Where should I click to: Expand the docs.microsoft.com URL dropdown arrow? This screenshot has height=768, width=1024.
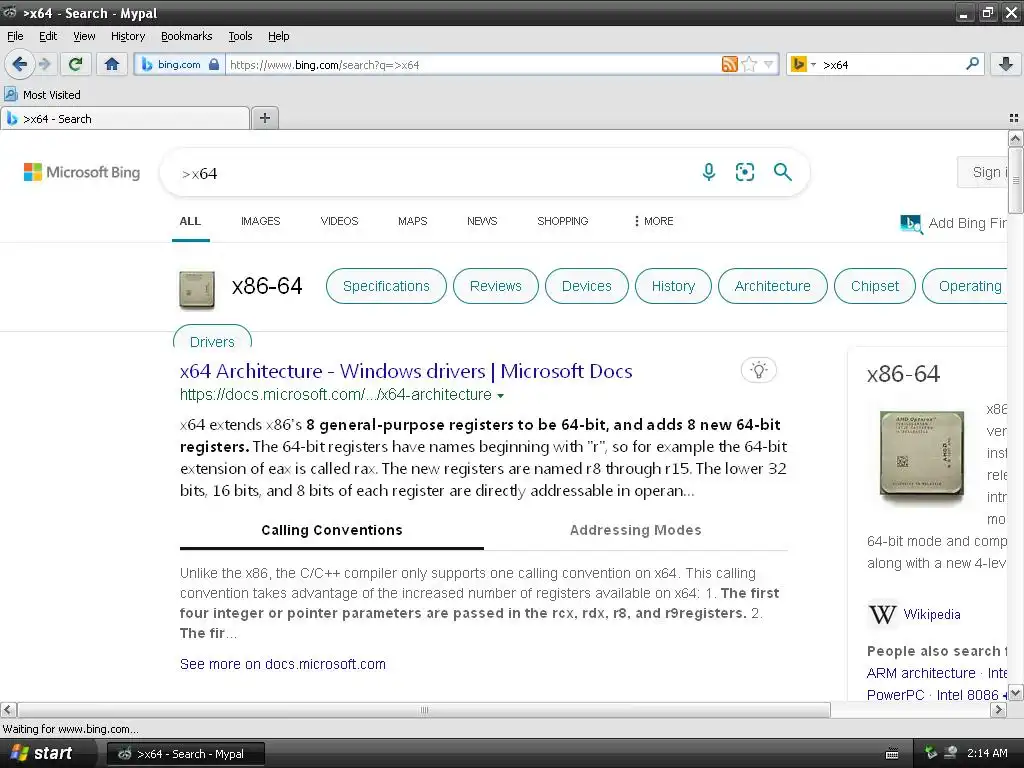click(500, 396)
